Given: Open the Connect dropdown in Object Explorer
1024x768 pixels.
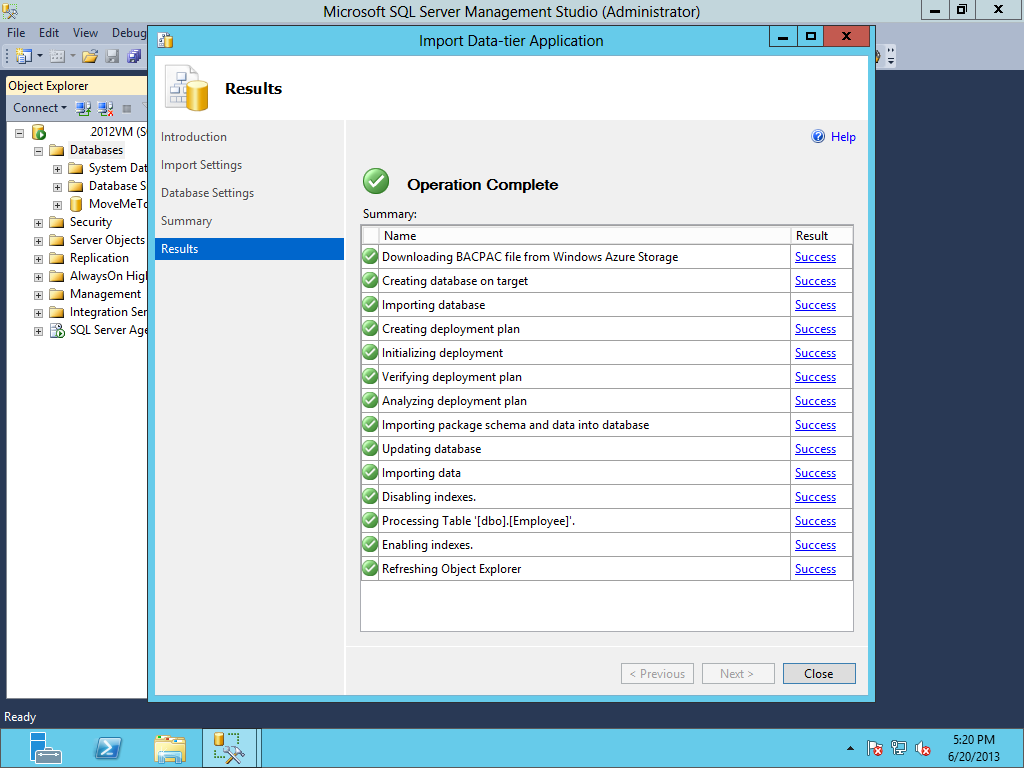Looking at the screenshot, I should coord(40,108).
